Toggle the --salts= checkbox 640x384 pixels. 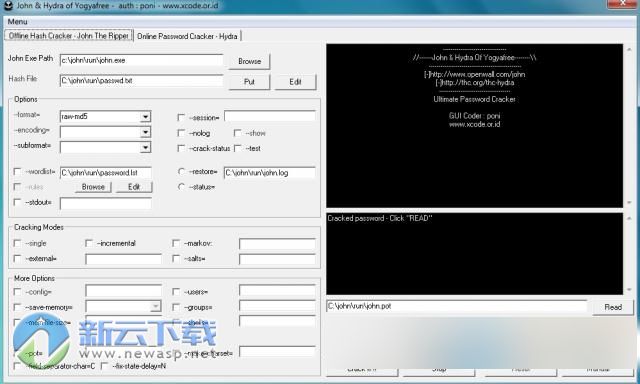176,259
